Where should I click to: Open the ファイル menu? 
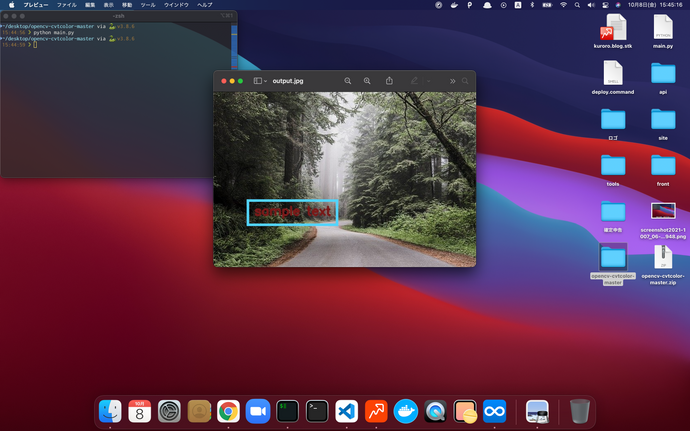(x=67, y=5)
